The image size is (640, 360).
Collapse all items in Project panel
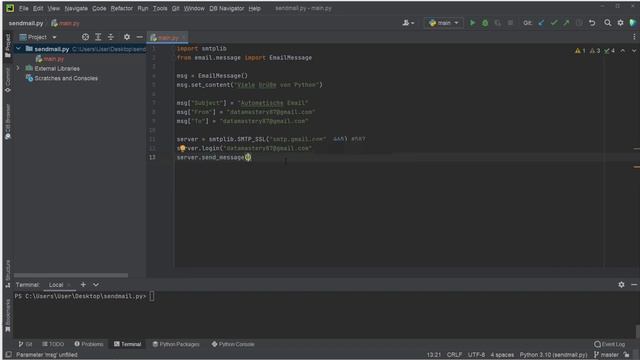pyautogui.click(x=111, y=37)
